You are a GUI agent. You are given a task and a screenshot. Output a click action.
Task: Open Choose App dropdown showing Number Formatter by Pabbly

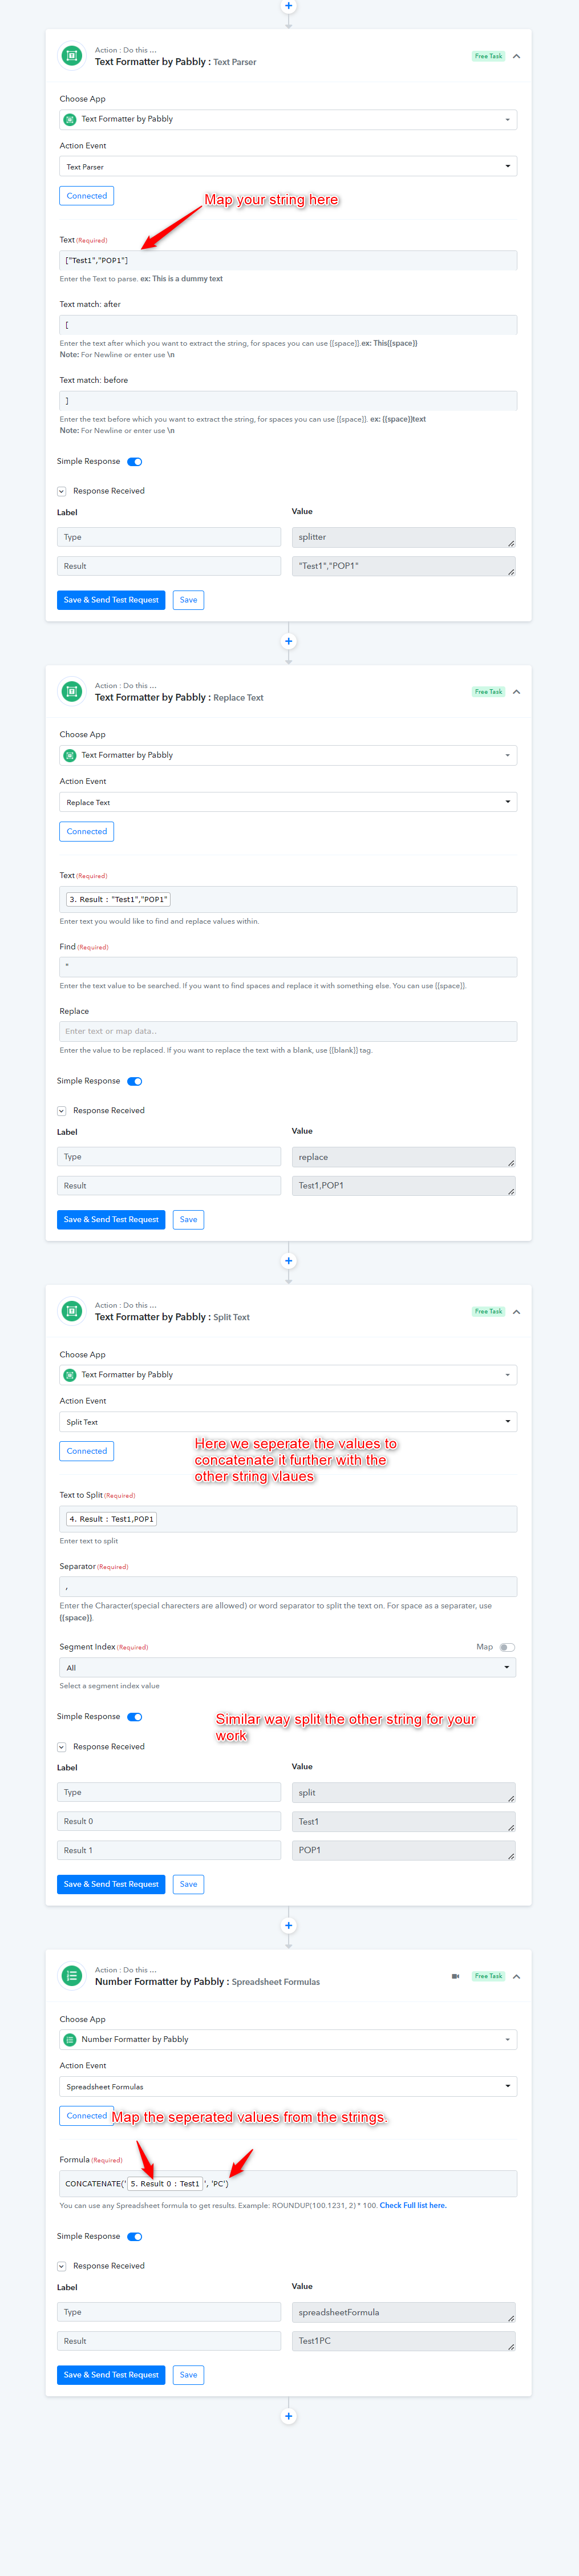coord(288,2039)
